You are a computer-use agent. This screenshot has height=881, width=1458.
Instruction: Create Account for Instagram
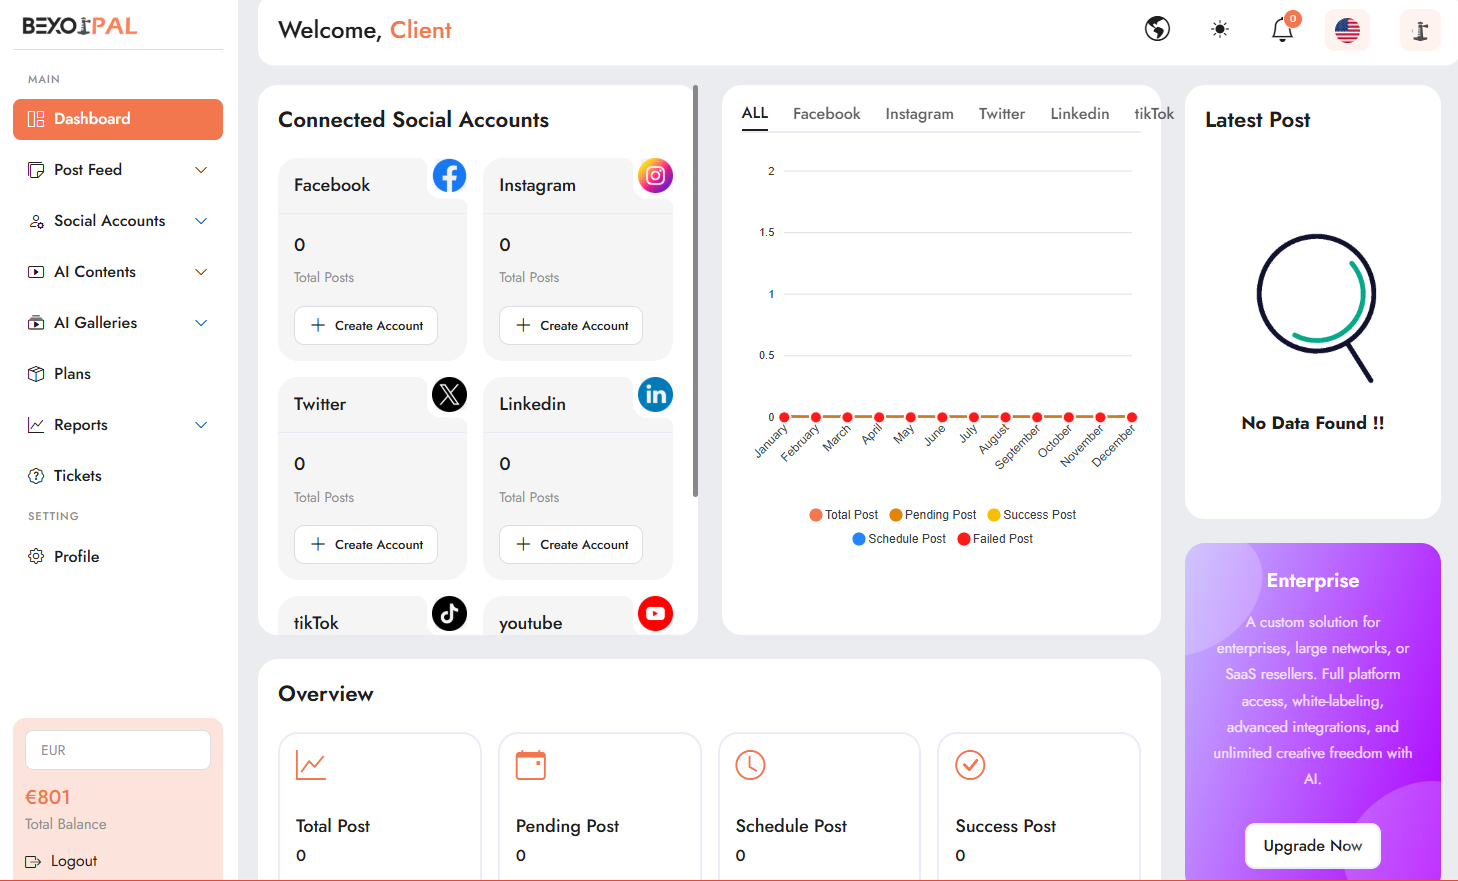point(571,326)
